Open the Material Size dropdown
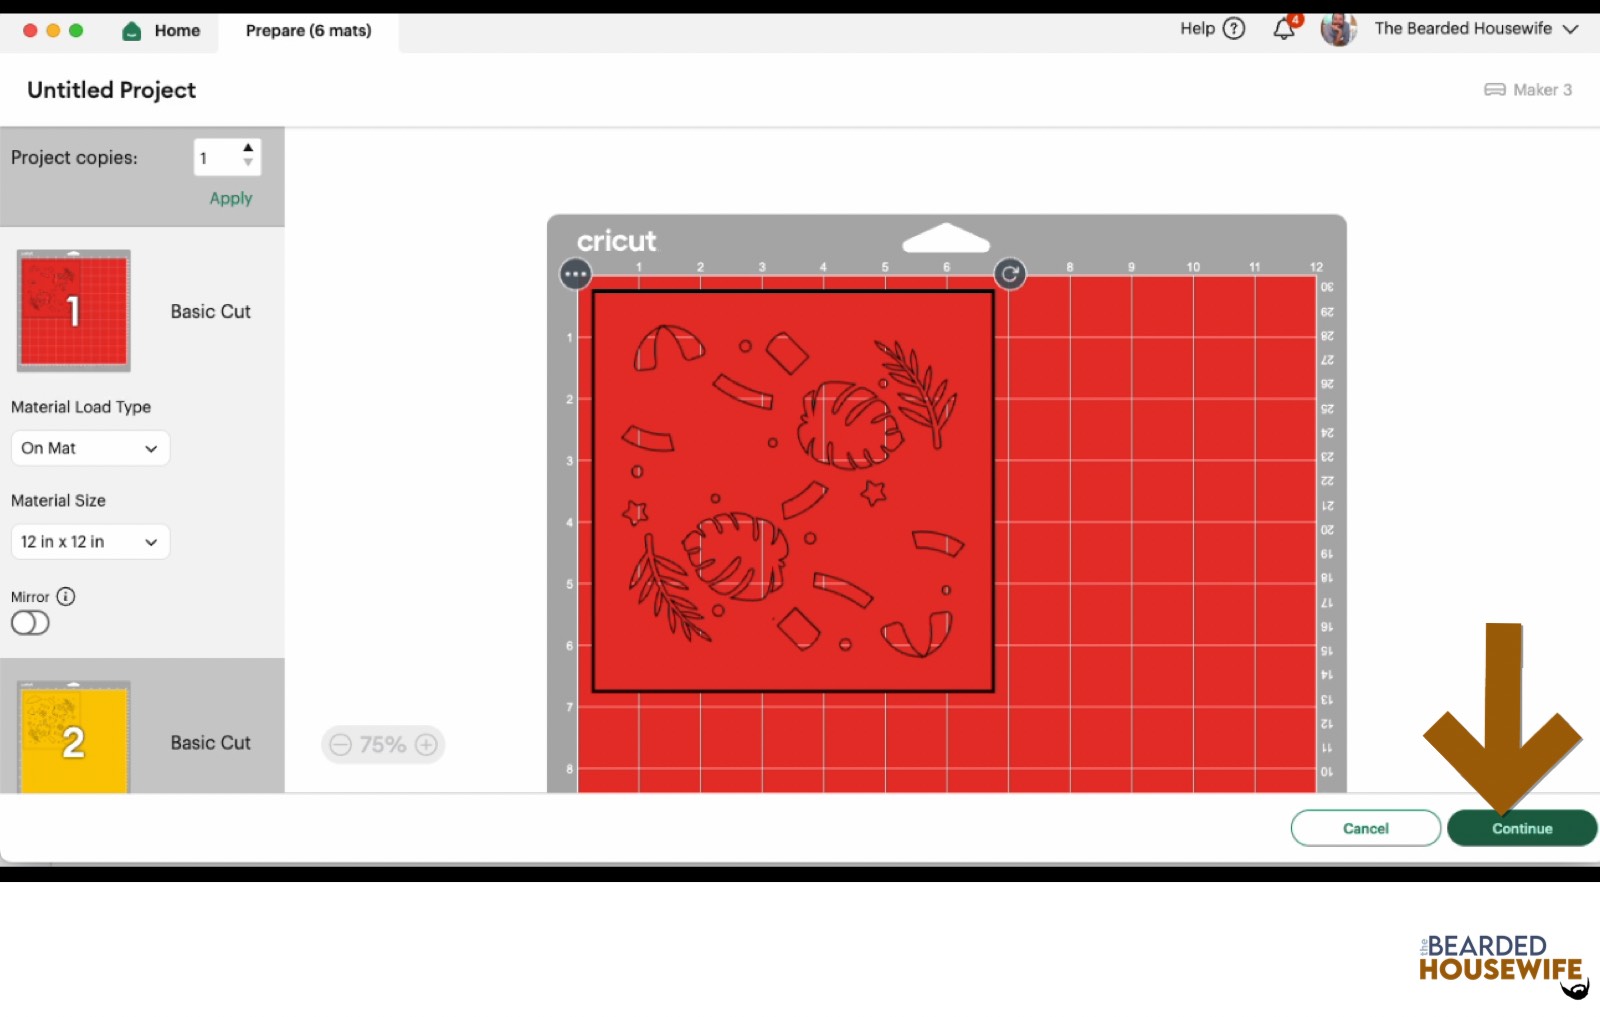 [x=90, y=542]
